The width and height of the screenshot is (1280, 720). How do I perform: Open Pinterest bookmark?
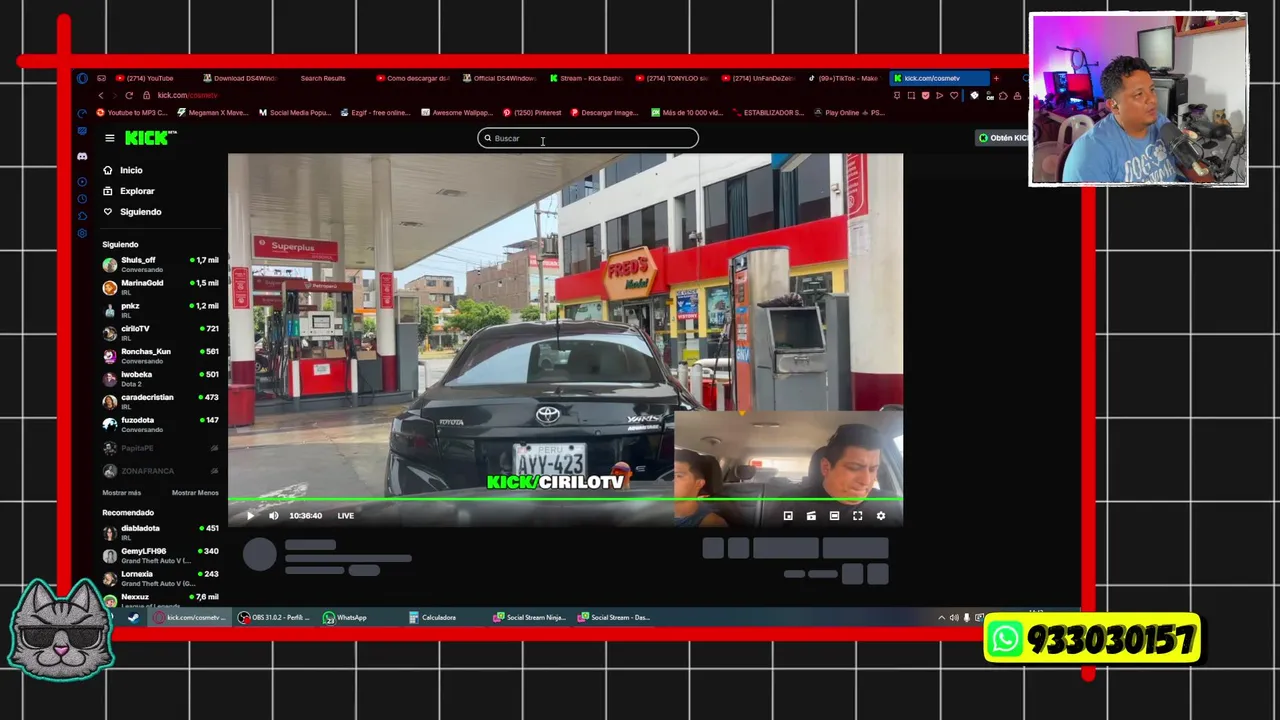click(x=532, y=113)
